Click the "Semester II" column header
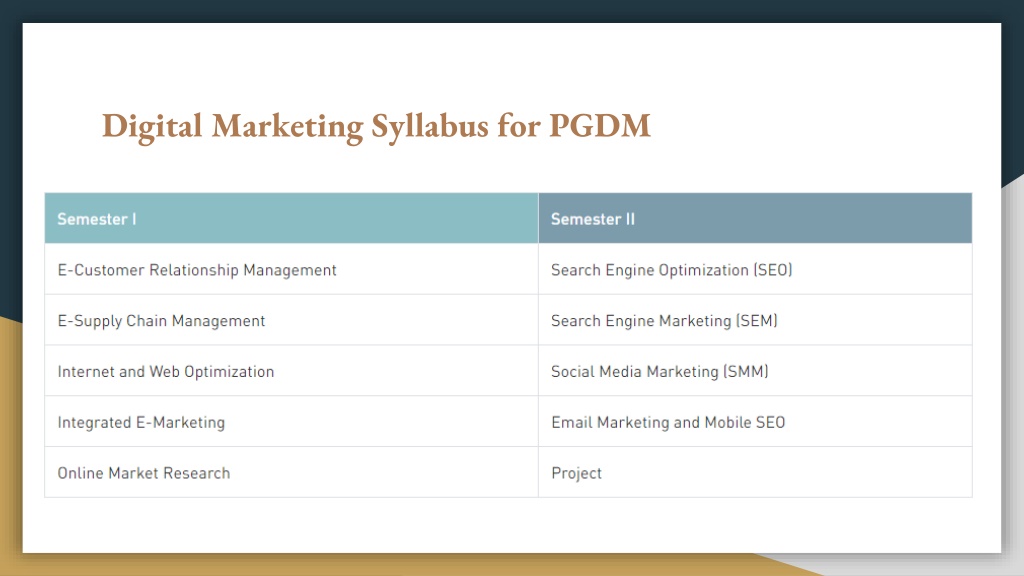This screenshot has height=576, width=1024. pyautogui.click(x=755, y=218)
